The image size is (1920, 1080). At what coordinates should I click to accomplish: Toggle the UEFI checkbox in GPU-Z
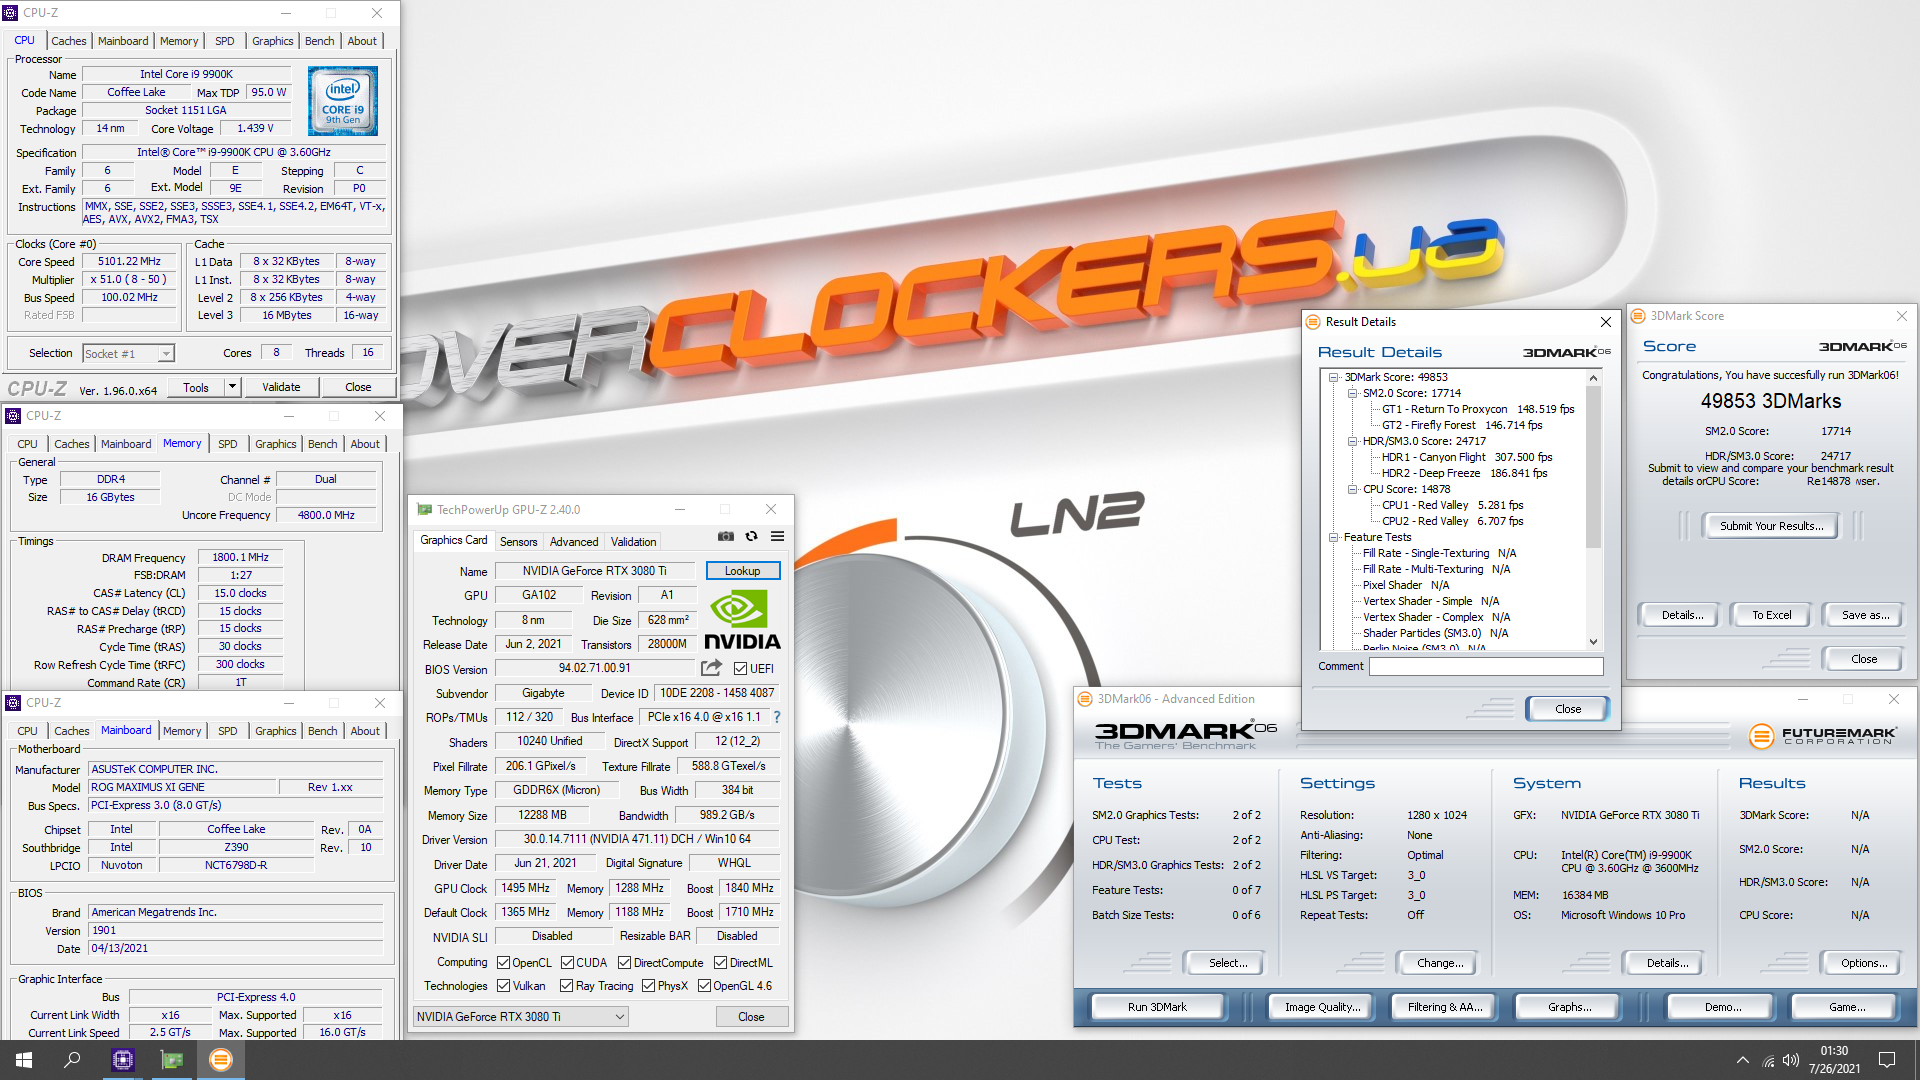tap(740, 668)
